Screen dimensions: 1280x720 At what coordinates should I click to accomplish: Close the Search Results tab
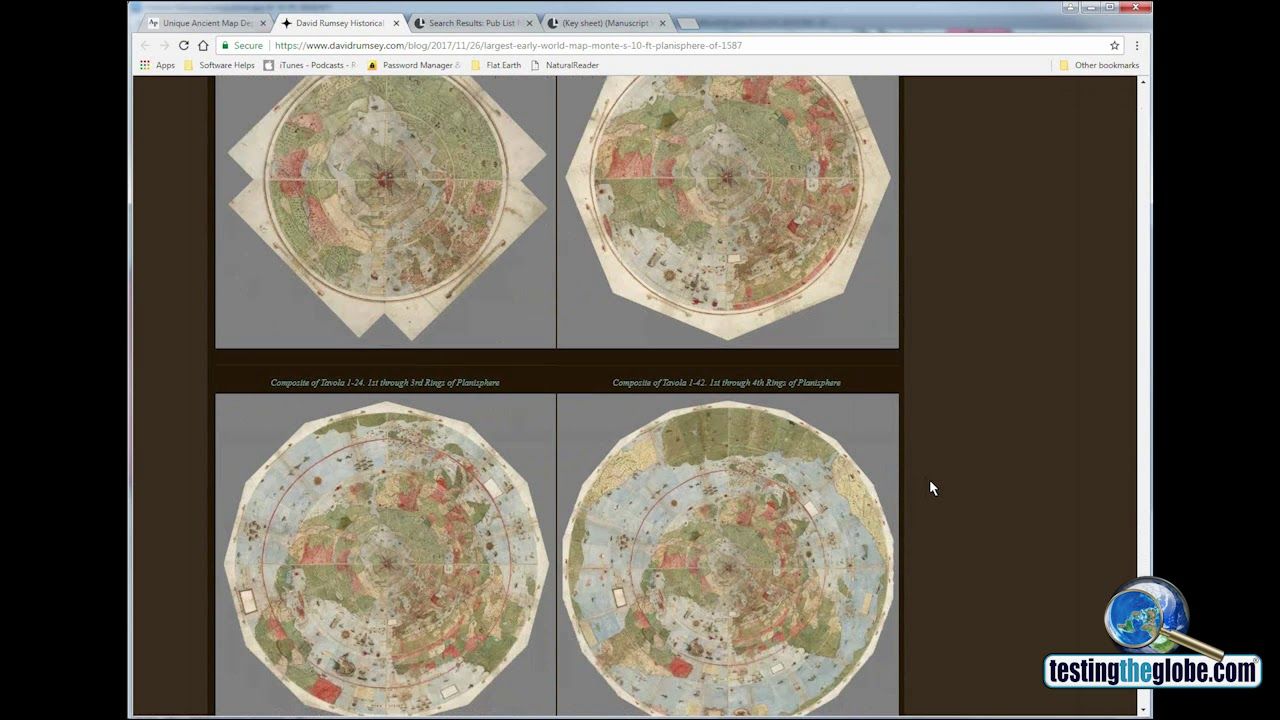[x=529, y=23]
